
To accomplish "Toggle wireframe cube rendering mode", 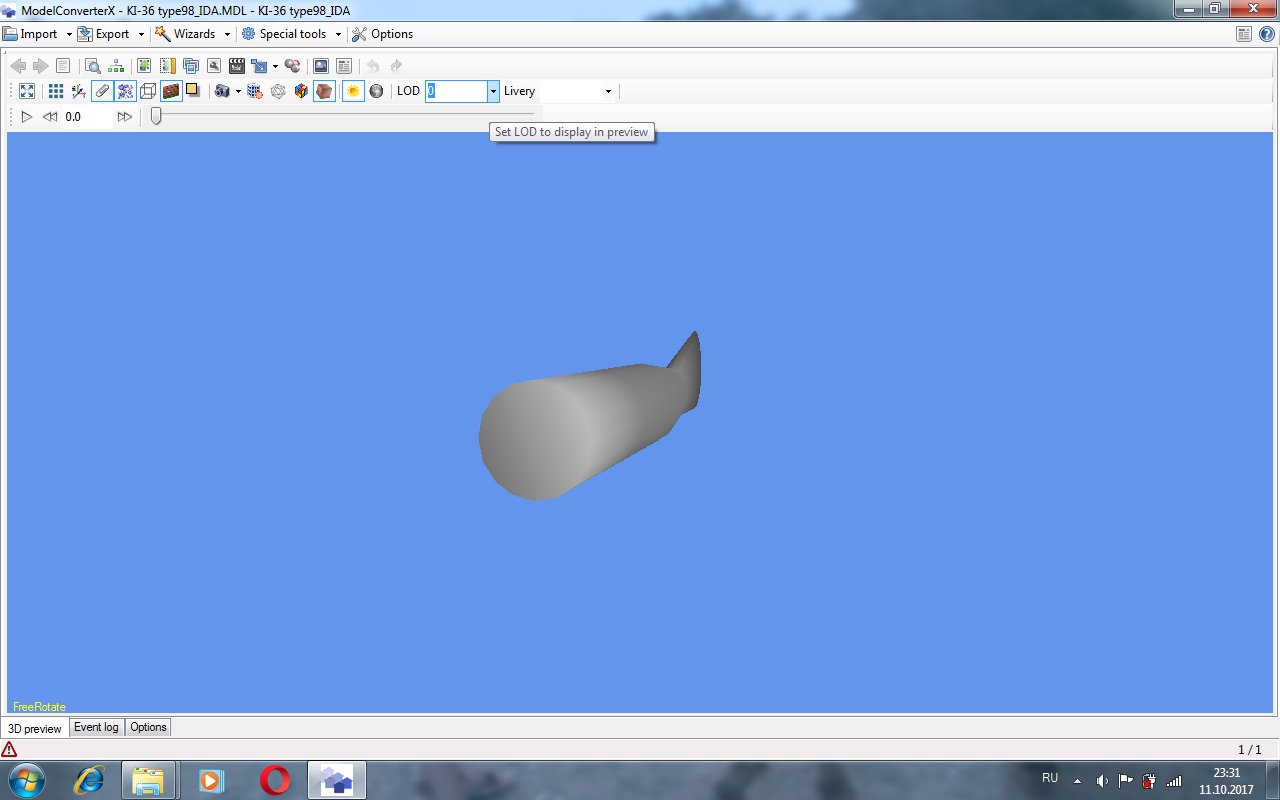I will (x=148, y=91).
